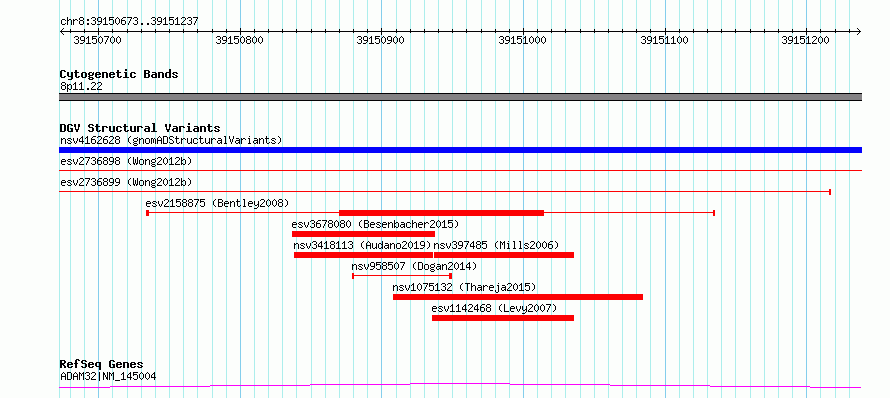This screenshot has height=398, width=890.
Task: Open the esv2736898 (Wong2012b) variant label
Action: [x=126, y=161]
